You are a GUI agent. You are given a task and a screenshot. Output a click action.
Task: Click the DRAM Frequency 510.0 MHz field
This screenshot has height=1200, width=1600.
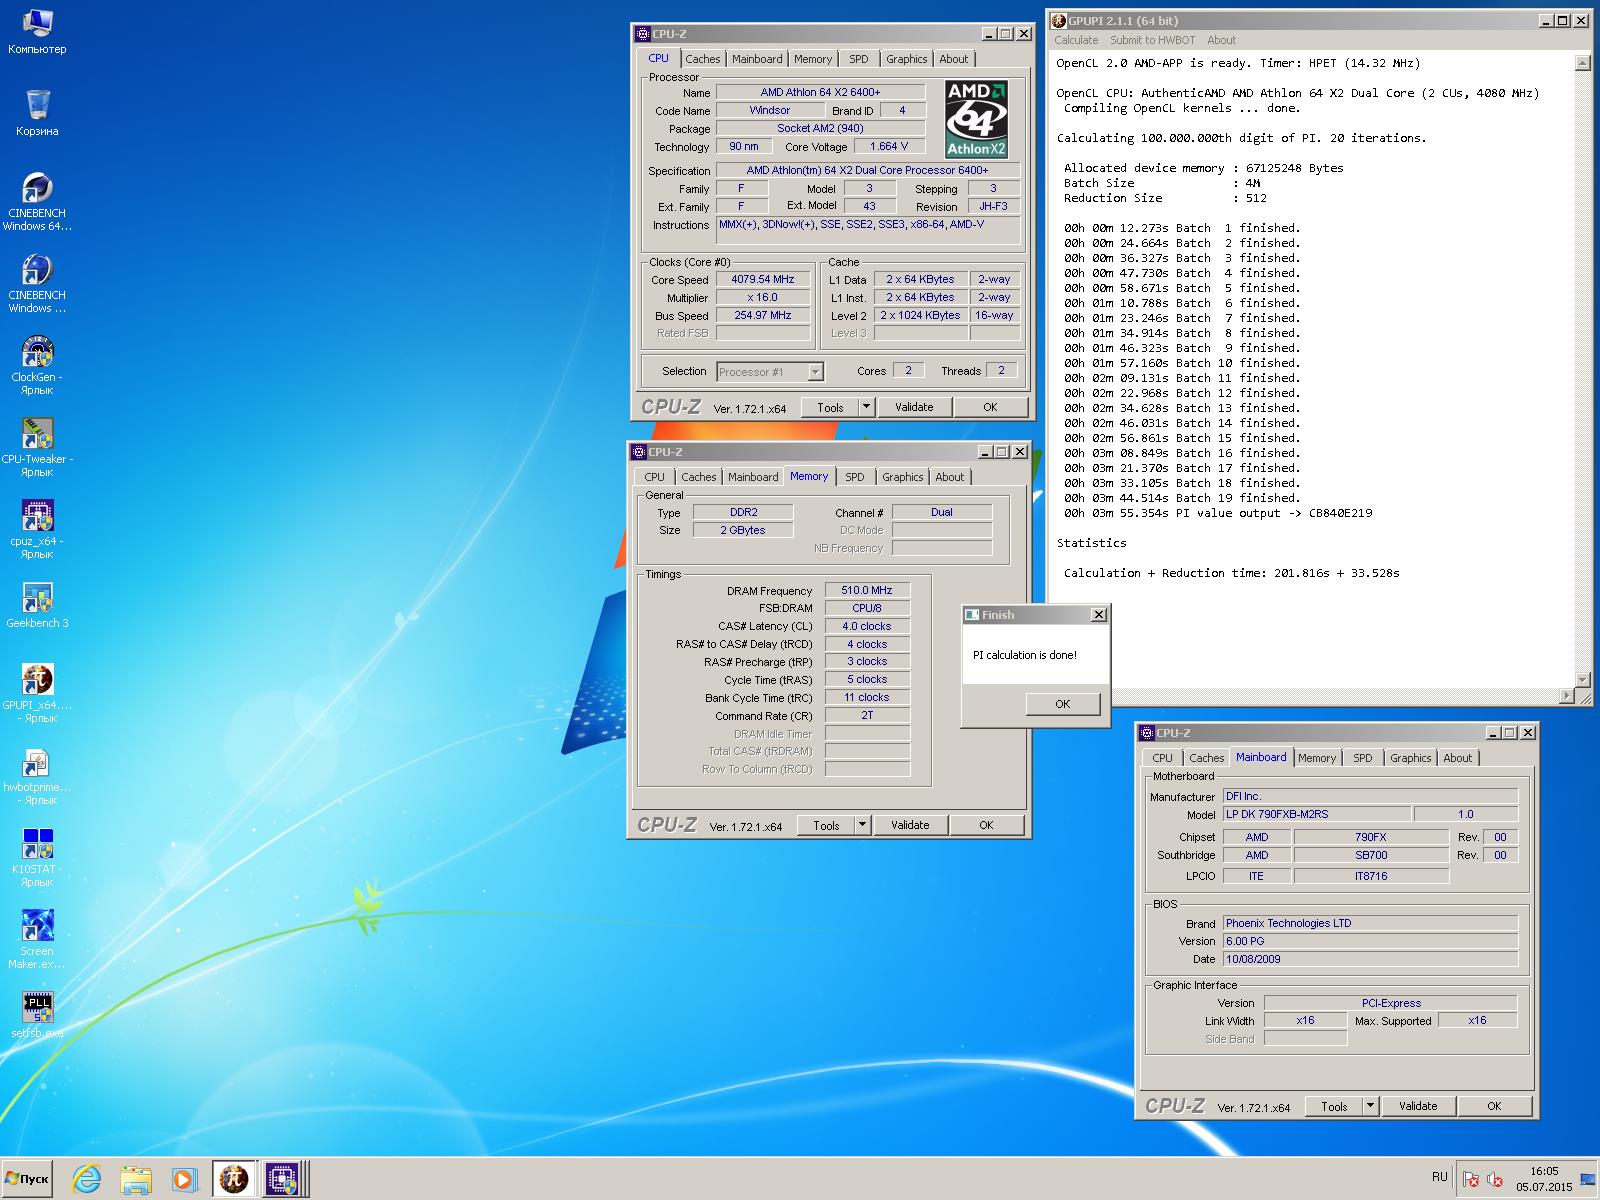[x=867, y=591]
